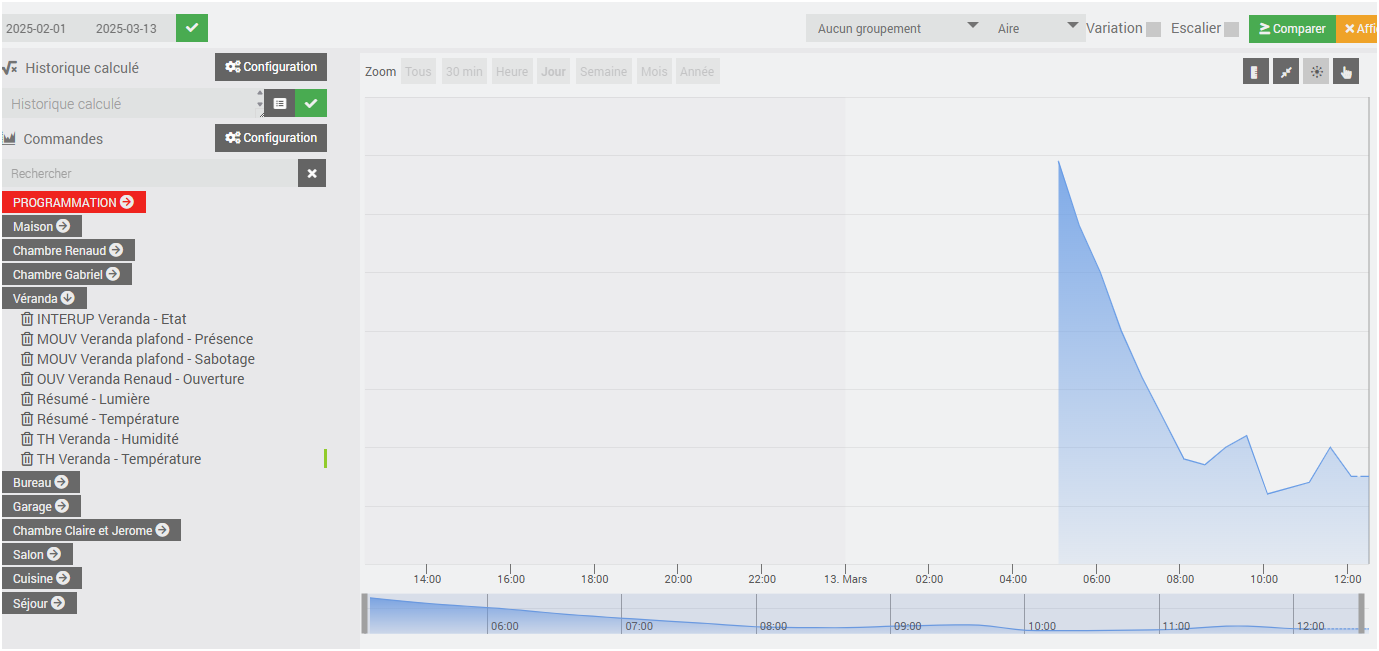Screen dimensions: 1379x651
Task: Open Configuration for Commandes
Action: coord(271,138)
